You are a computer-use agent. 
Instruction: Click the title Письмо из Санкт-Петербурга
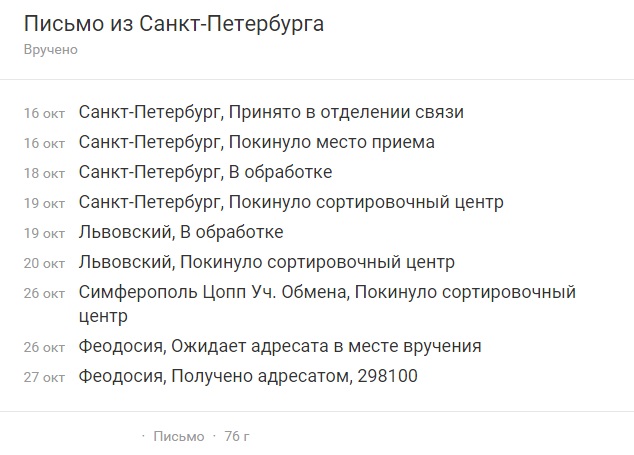click(x=174, y=24)
